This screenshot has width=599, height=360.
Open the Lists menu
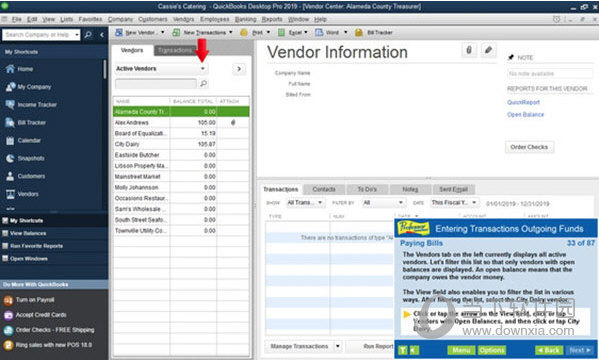click(66, 19)
